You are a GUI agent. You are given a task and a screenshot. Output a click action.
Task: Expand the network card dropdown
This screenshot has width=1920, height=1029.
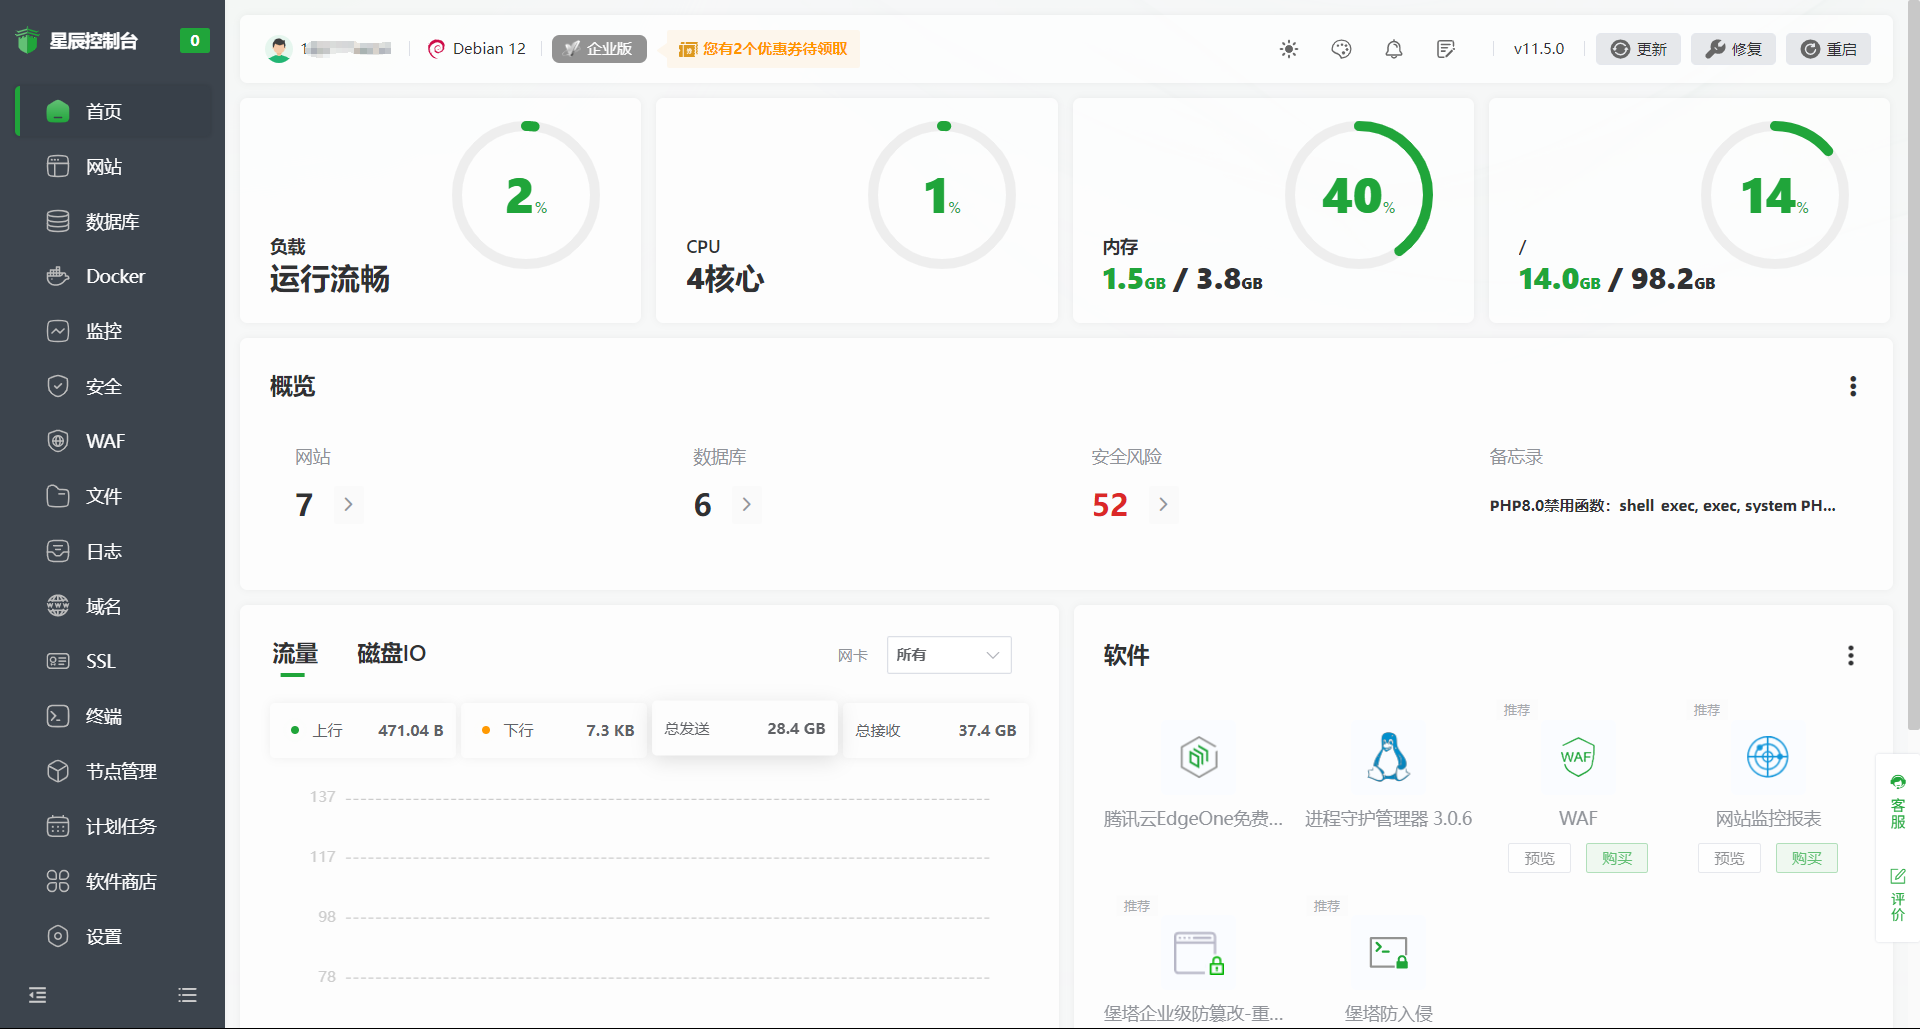[x=948, y=655]
